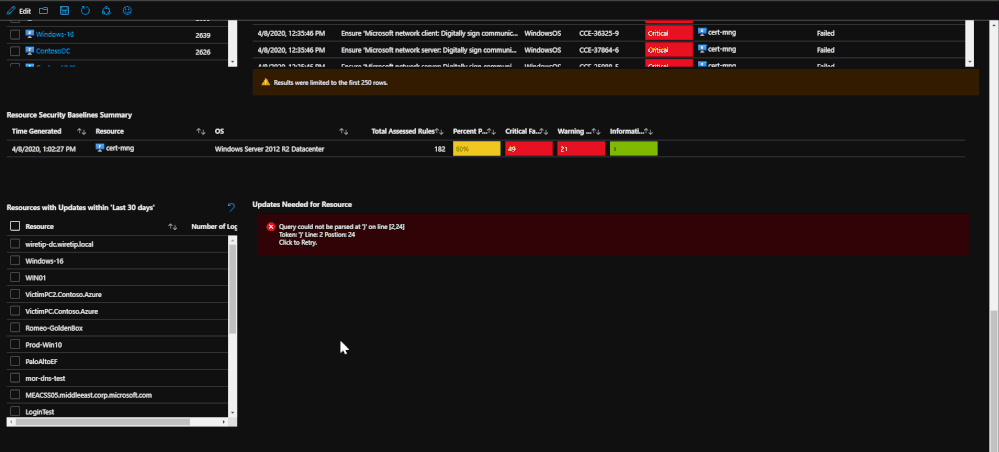Image resolution: width=999 pixels, height=452 pixels.
Task: Click the warning icon in the results-limited banner
Action: (265, 83)
